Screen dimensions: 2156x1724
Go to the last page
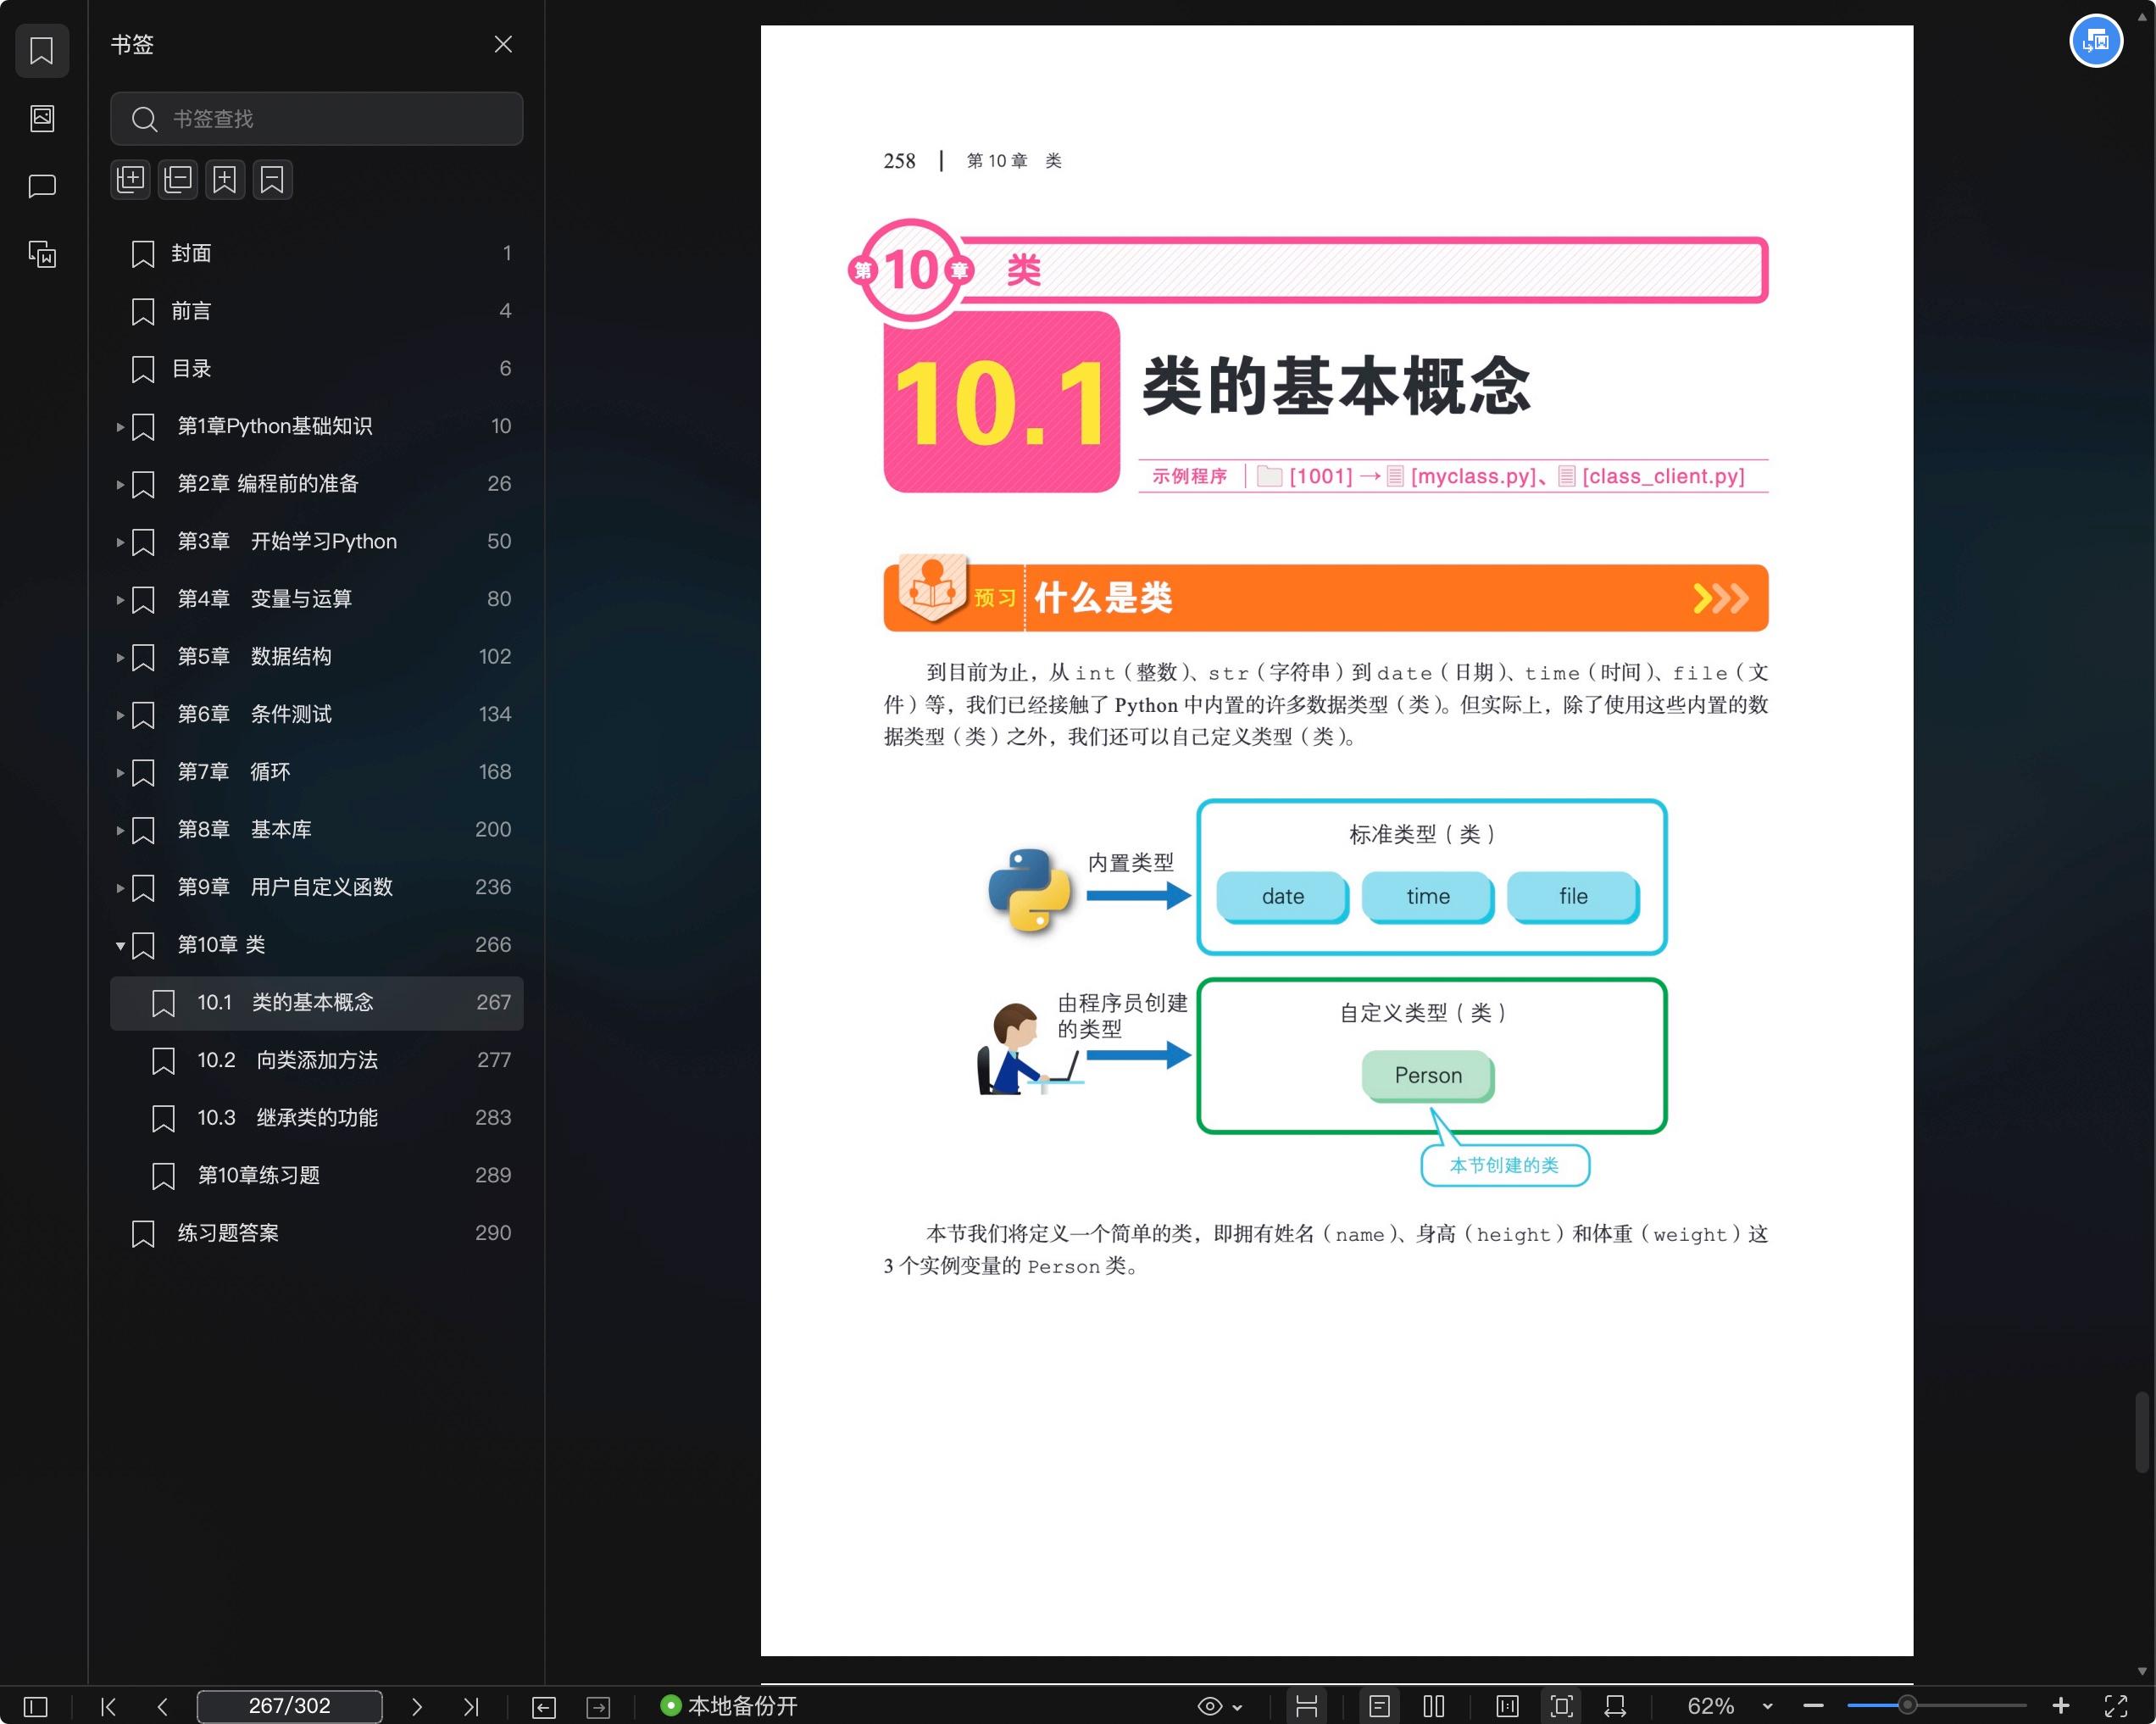pos(471,1706)
